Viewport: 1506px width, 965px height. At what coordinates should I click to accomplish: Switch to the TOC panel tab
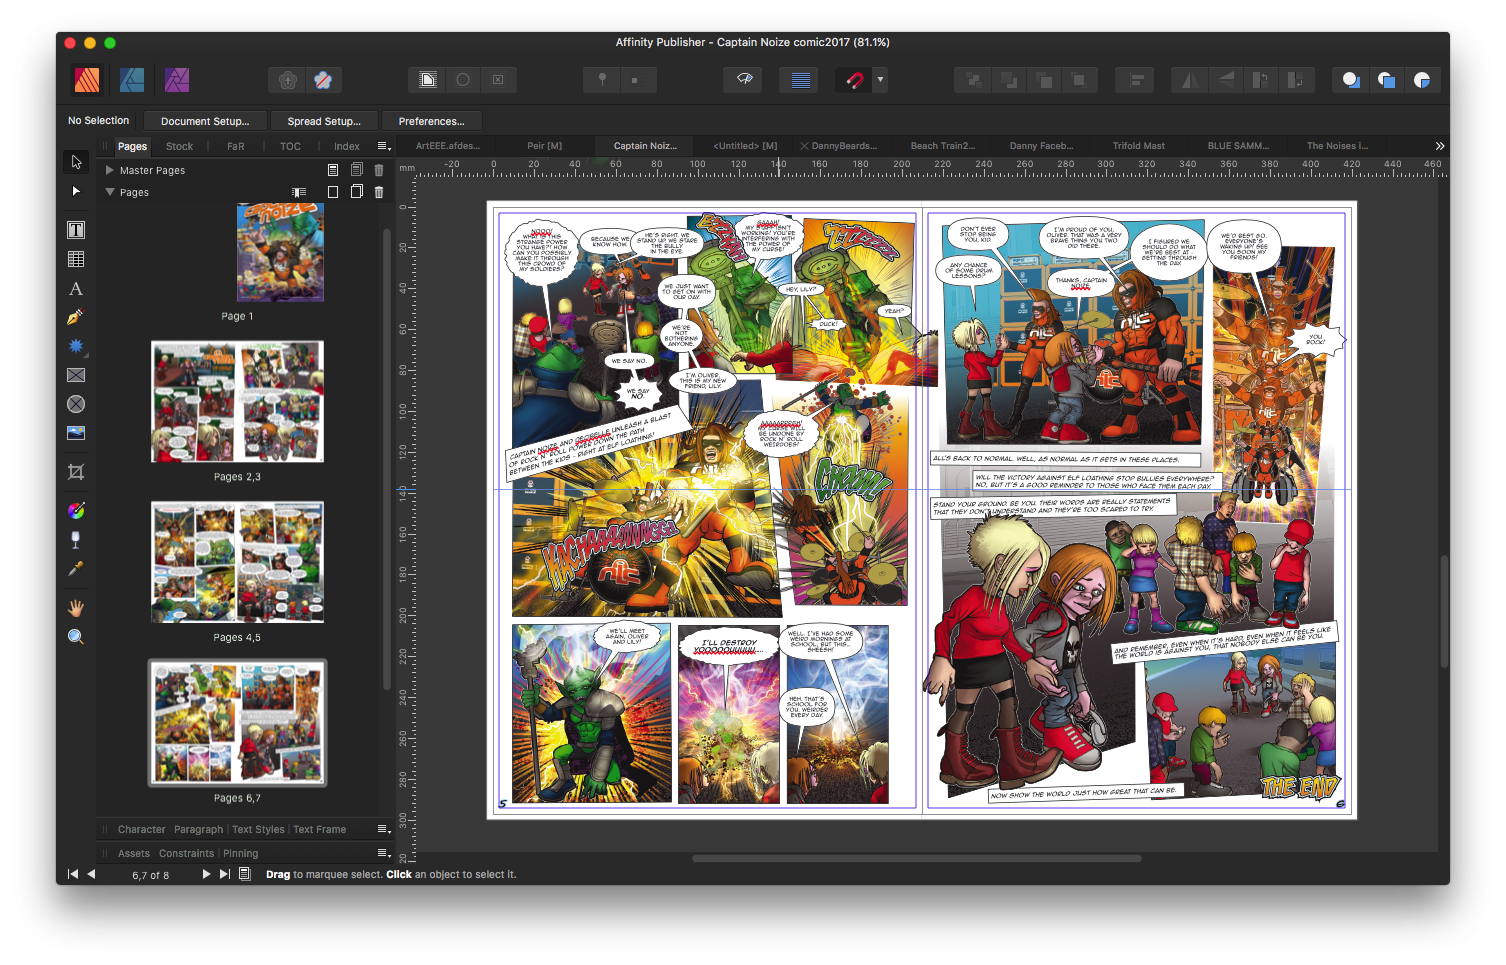click(x=290, y=147)
